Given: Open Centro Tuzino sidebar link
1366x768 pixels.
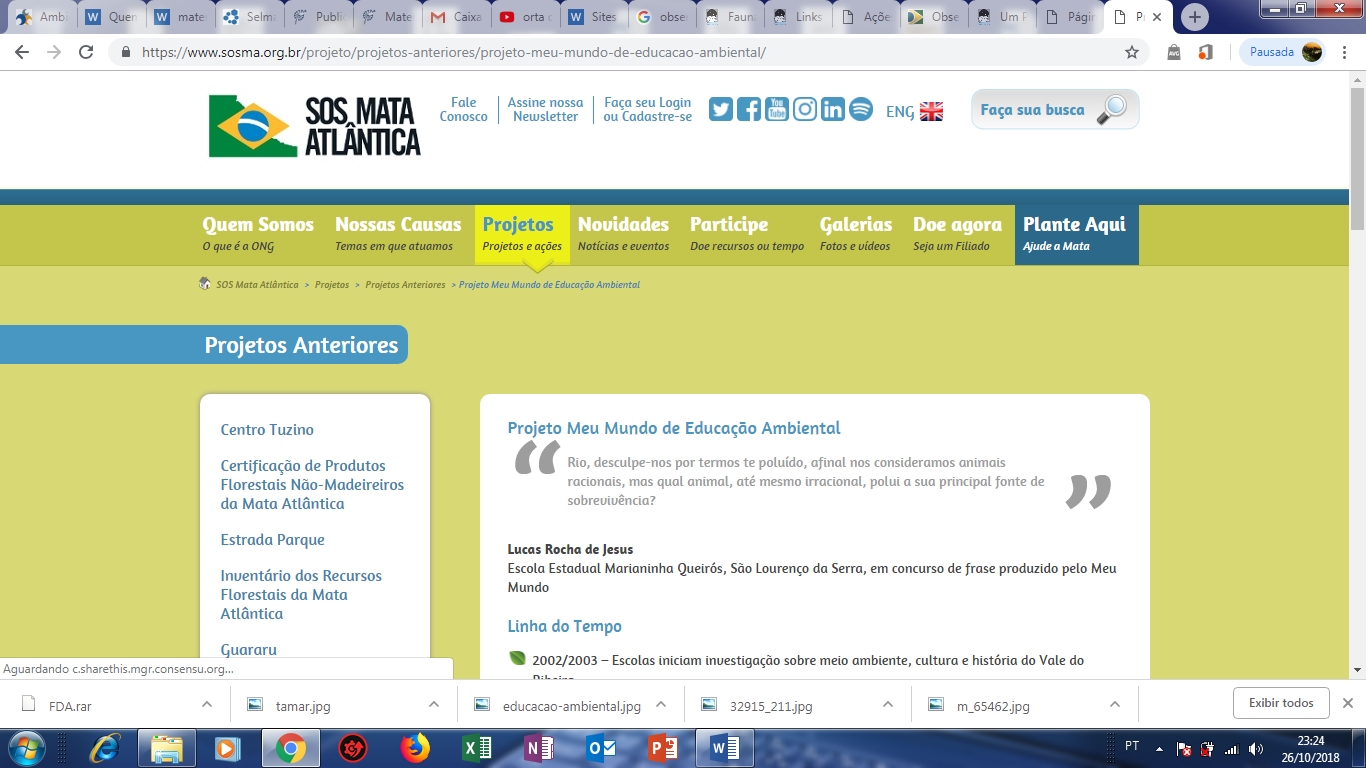Looking at the screenshot, I should 267,430.
